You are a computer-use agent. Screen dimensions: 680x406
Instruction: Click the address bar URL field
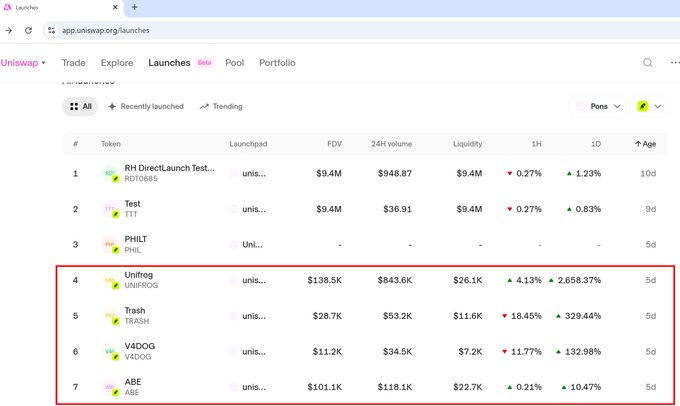pos(360,30)
